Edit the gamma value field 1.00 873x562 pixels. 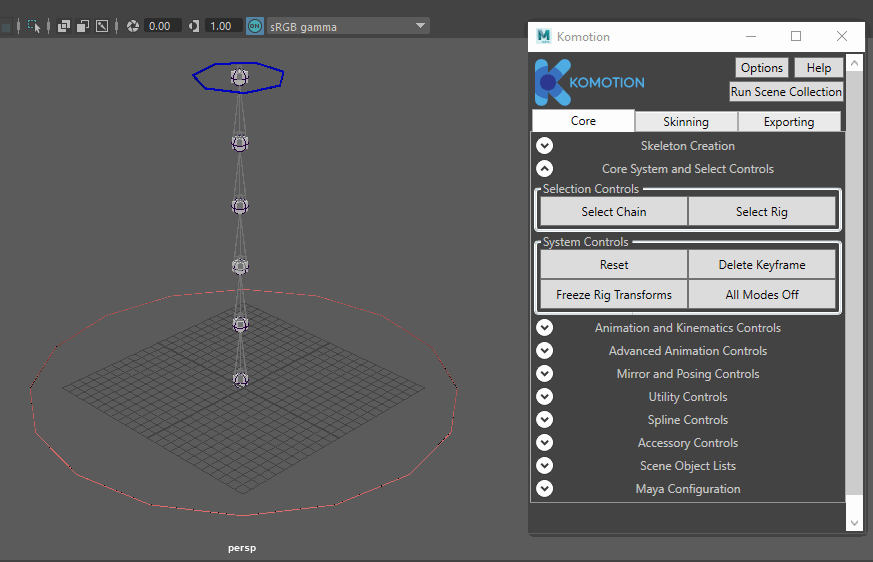pyautogui.click(x=223, y=26)
